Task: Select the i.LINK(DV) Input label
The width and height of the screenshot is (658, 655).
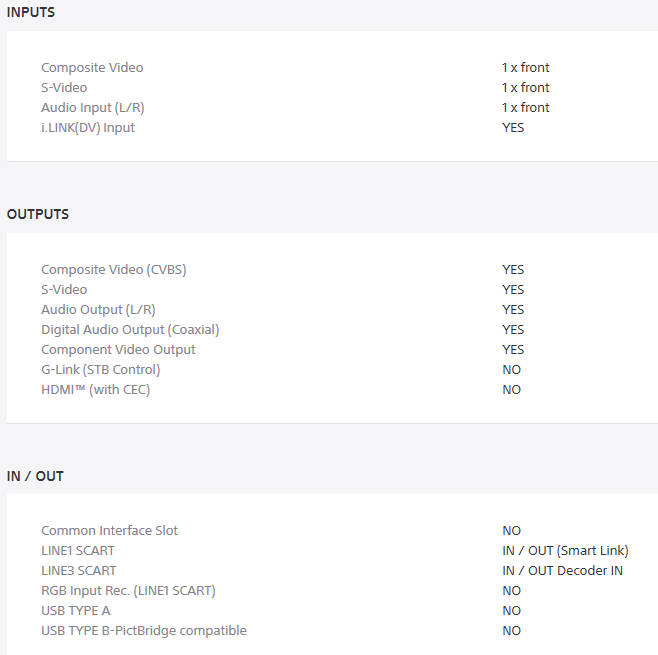Action: point(88,128)
